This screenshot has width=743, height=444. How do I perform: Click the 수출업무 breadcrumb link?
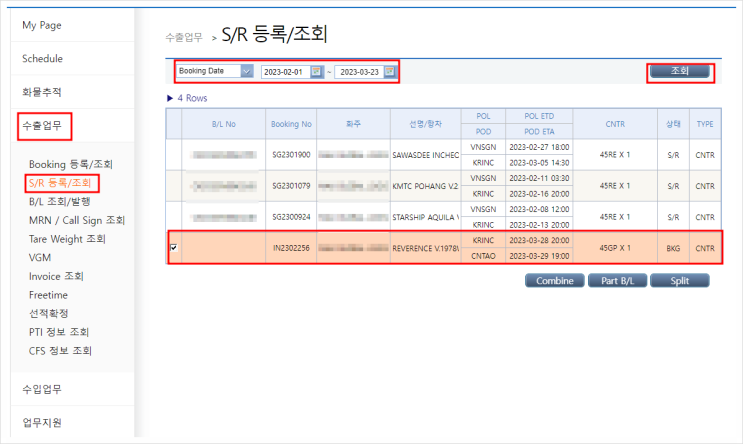coord(184,37)
